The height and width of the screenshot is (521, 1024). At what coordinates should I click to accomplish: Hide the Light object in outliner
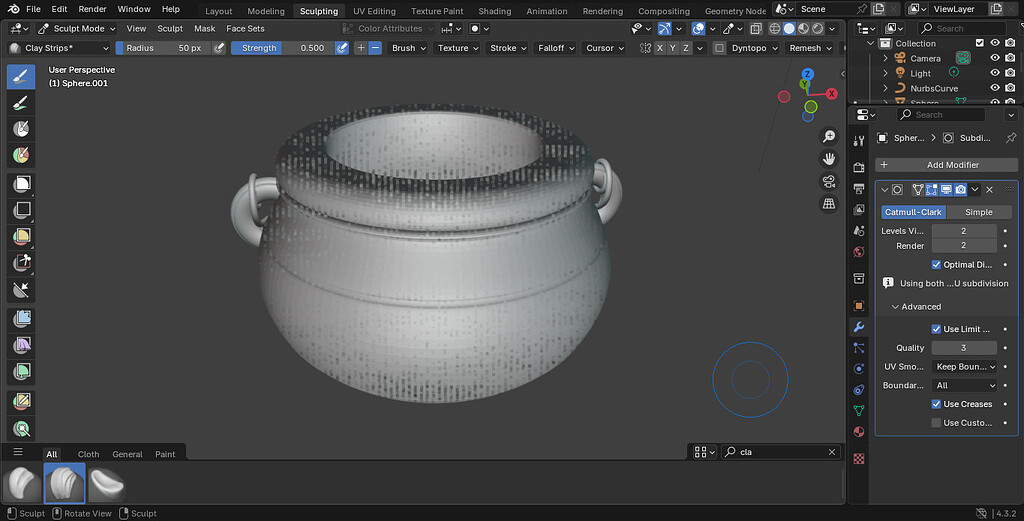click(995, 73)
